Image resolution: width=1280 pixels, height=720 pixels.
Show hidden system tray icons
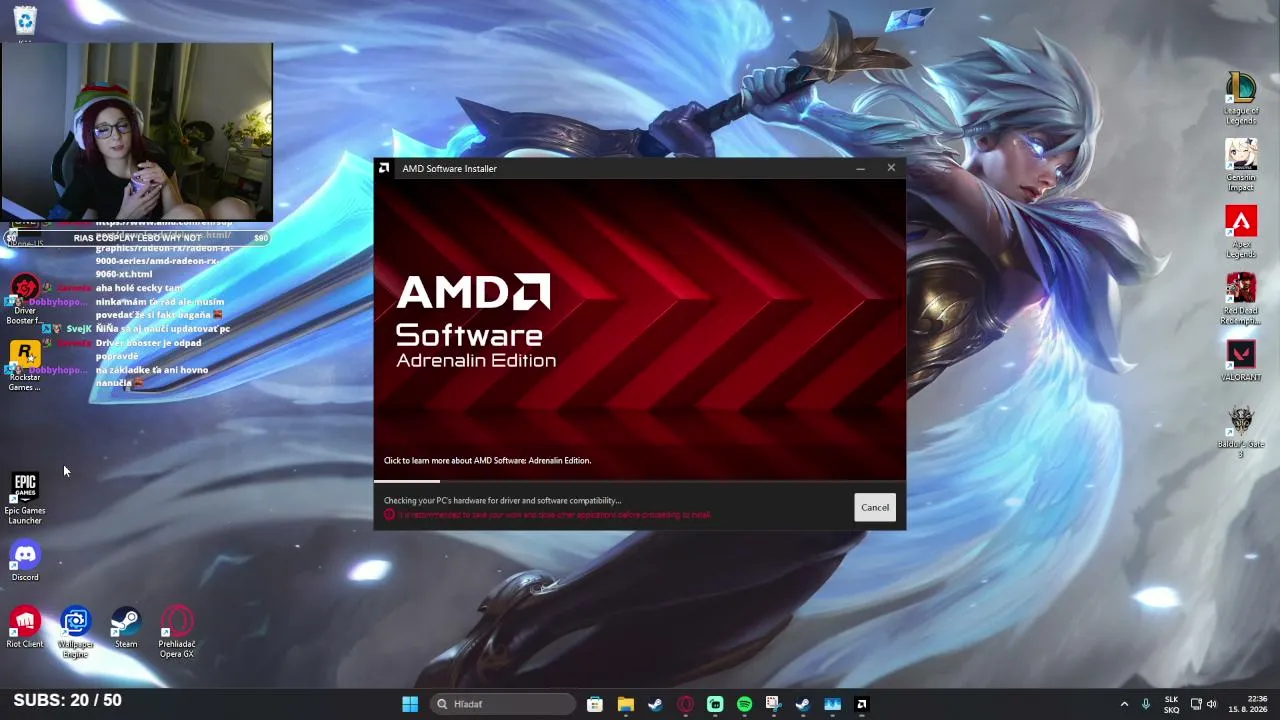(1124, 704)
